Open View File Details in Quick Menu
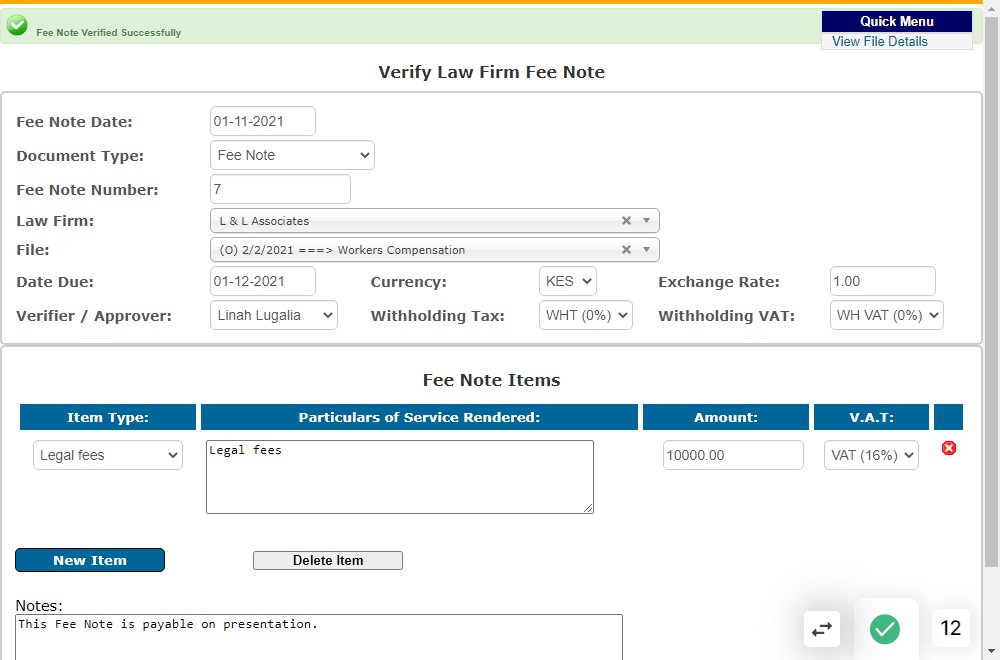The image size is (1000, 660). tap(879, 41)
